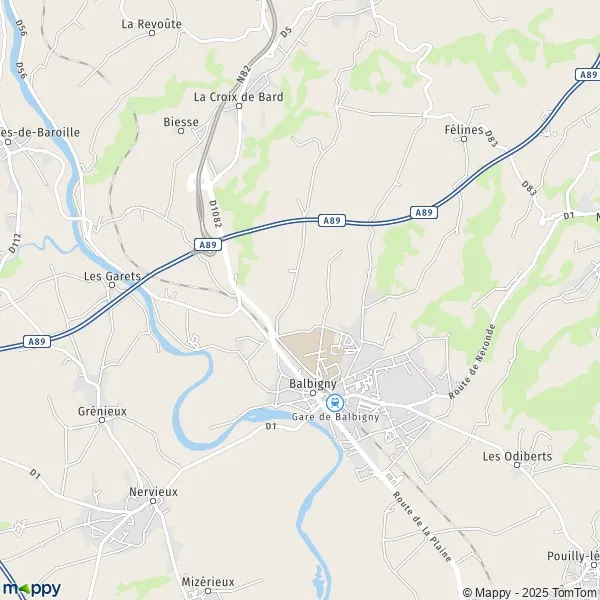Click the Gare de Balbigny train station icon
600x600 pixels.
click(335, 403)
